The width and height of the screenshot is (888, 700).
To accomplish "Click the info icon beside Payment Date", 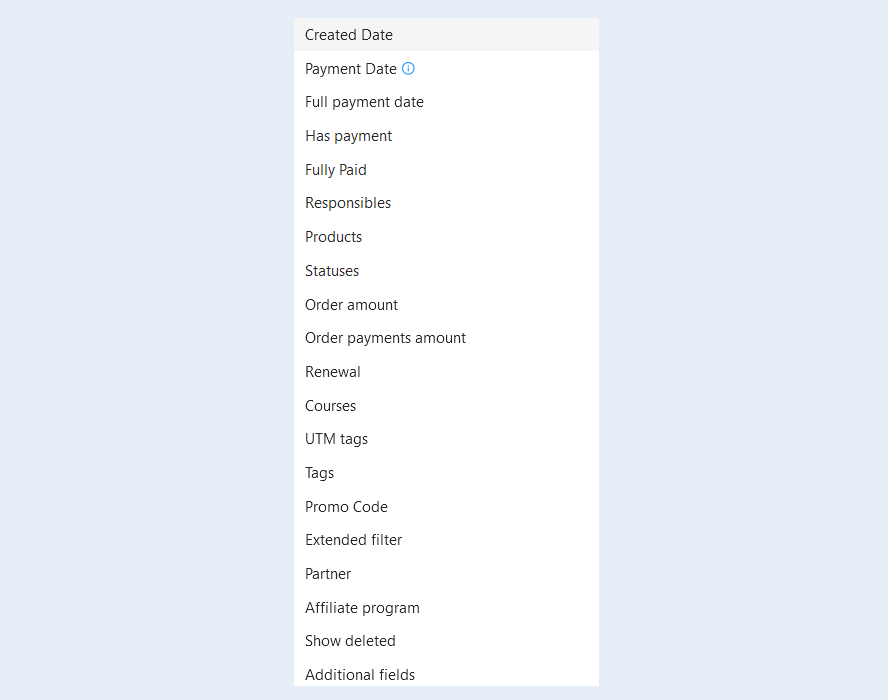I will [x=408, y=69].
